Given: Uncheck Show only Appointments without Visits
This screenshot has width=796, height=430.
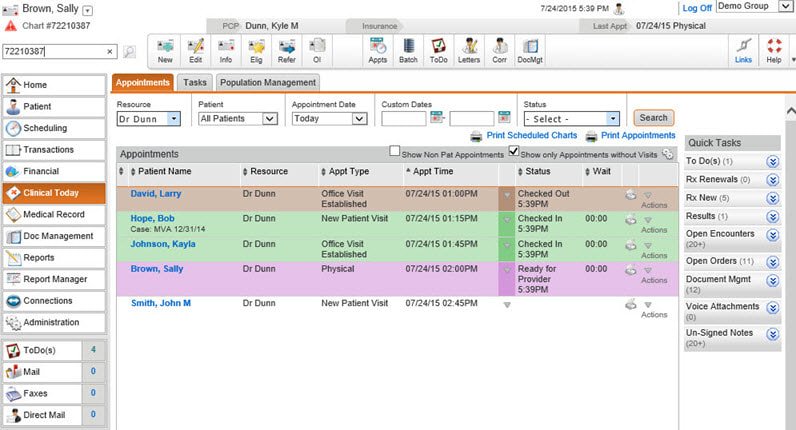Looking at the screenshot, I should [x=514, y=151].
